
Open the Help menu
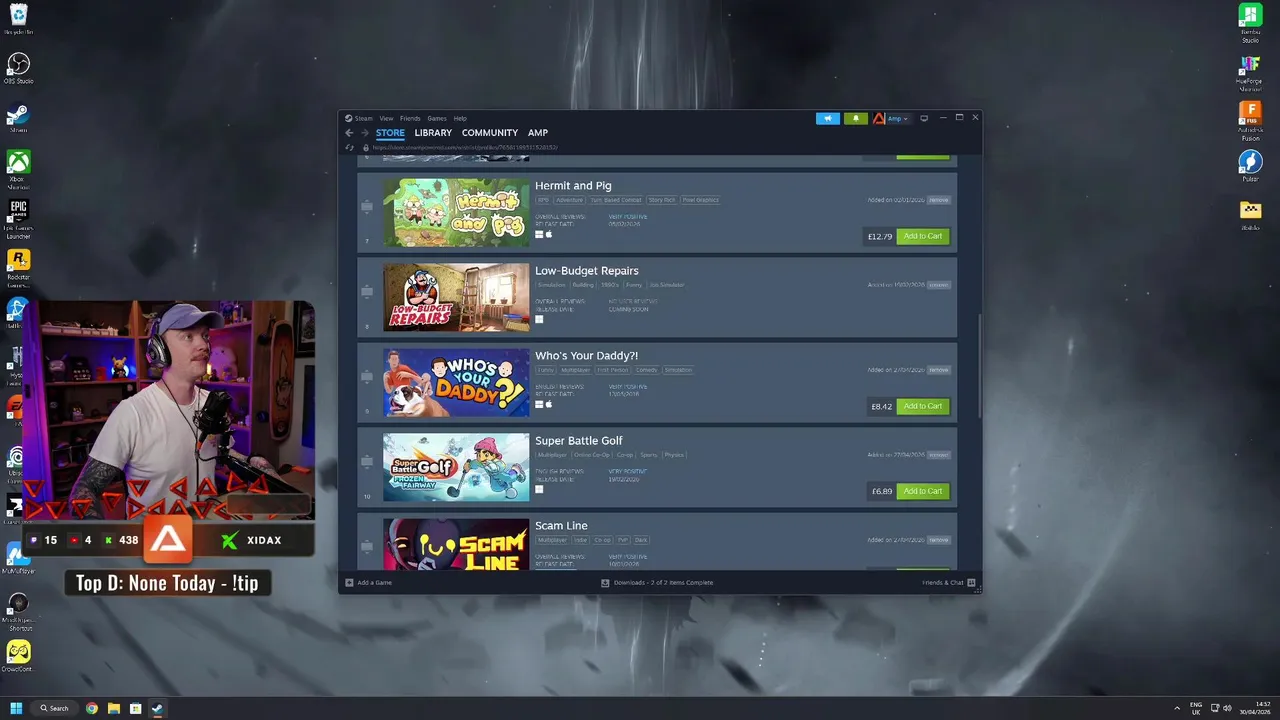click(x=460, y=118)
